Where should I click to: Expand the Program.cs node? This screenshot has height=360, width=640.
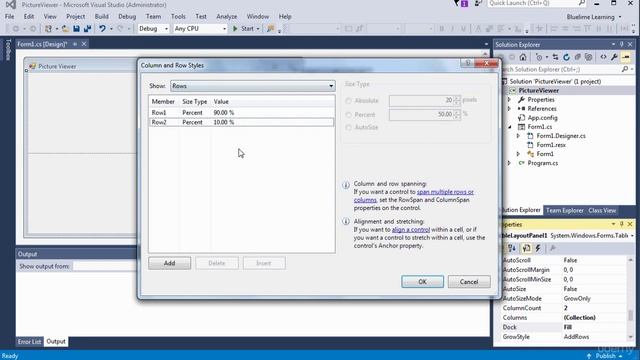point(509,163)
